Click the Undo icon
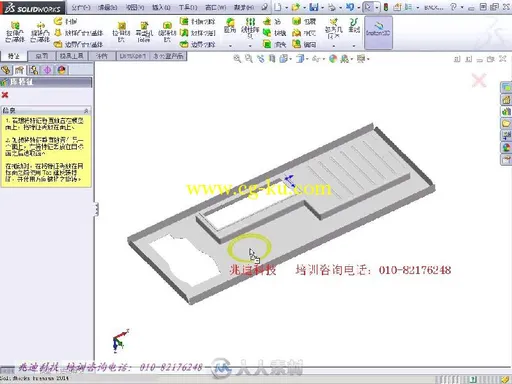Viewport: 512px width, 384px height. pyautogui.click(x=350, y=7)
